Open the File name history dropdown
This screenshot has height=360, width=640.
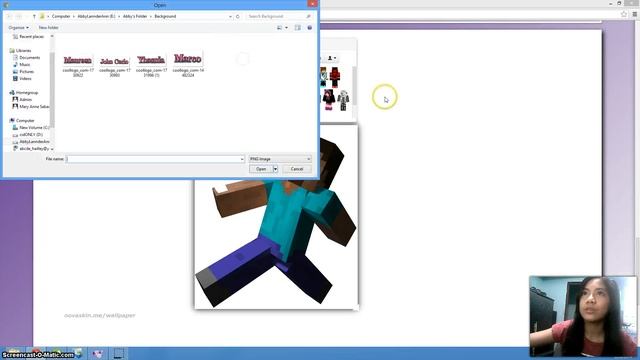pos(242,159)
